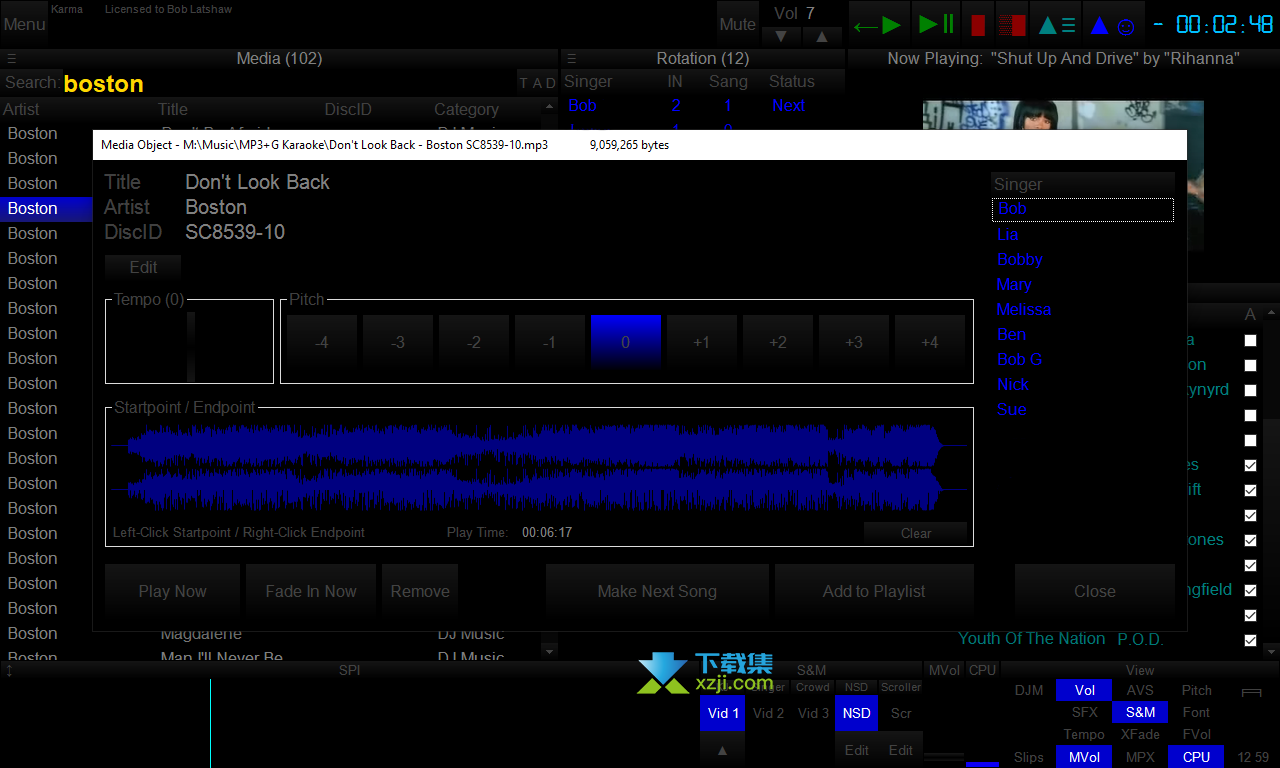
Task: Open the Rotation panel hamburger menu icon
Action: (x=570, y=59)
